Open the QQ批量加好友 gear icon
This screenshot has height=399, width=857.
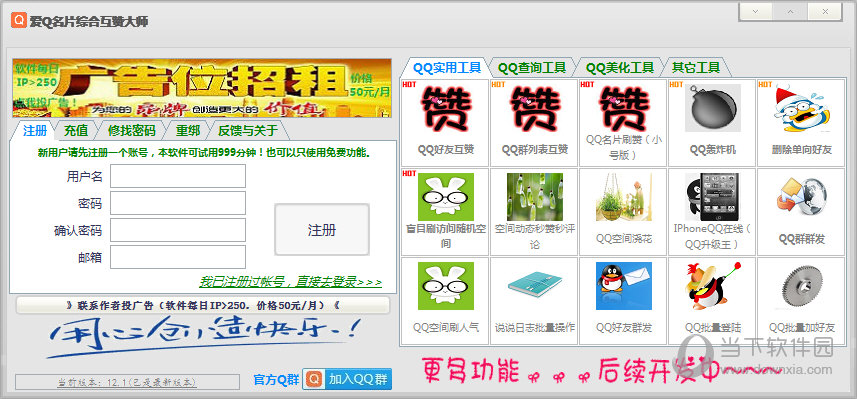(x=802, y=286)
